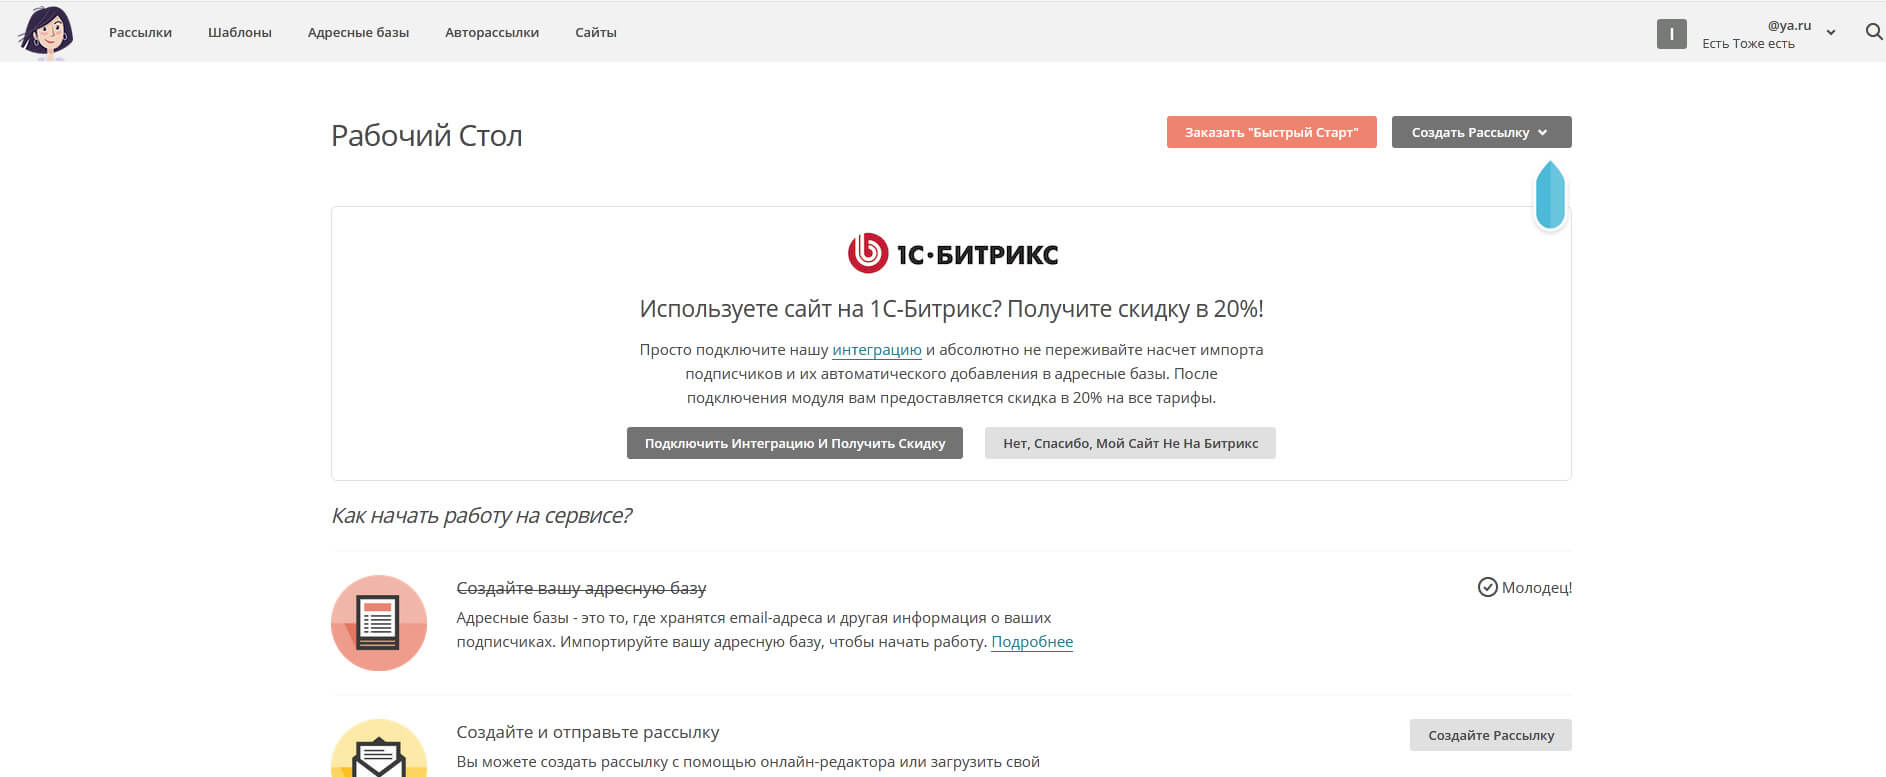
Task: Open the Рассылки menu
Action: click(140, 32)
